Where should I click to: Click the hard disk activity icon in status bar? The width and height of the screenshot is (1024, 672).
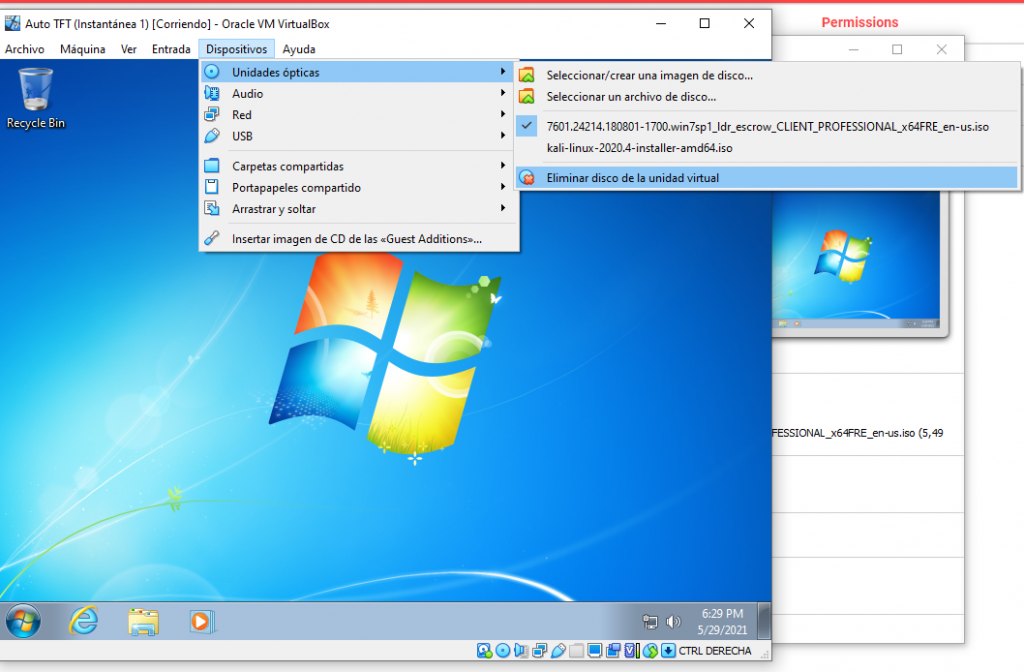coord(484,651)
